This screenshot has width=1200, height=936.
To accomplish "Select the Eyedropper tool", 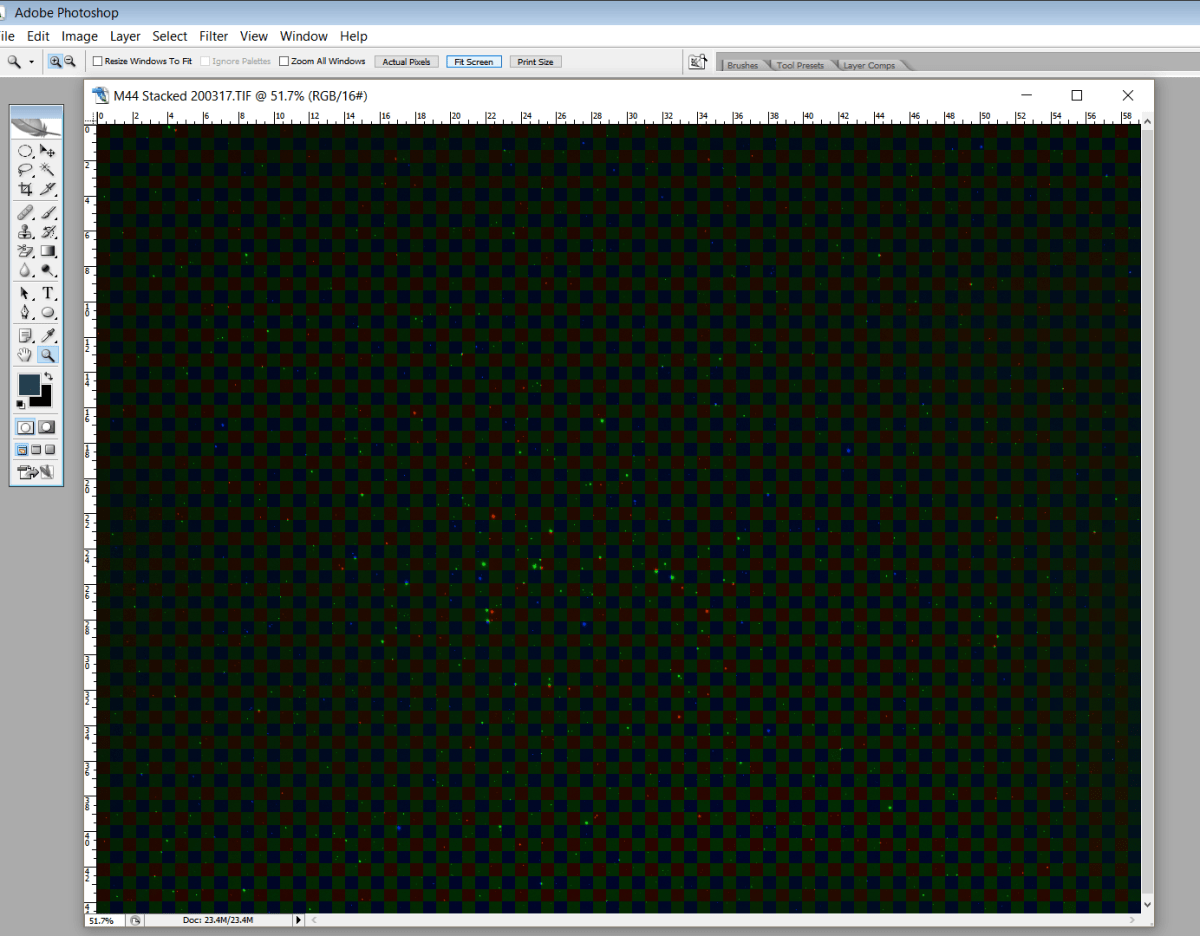I will pyautogui.click(x=47, y=336).
